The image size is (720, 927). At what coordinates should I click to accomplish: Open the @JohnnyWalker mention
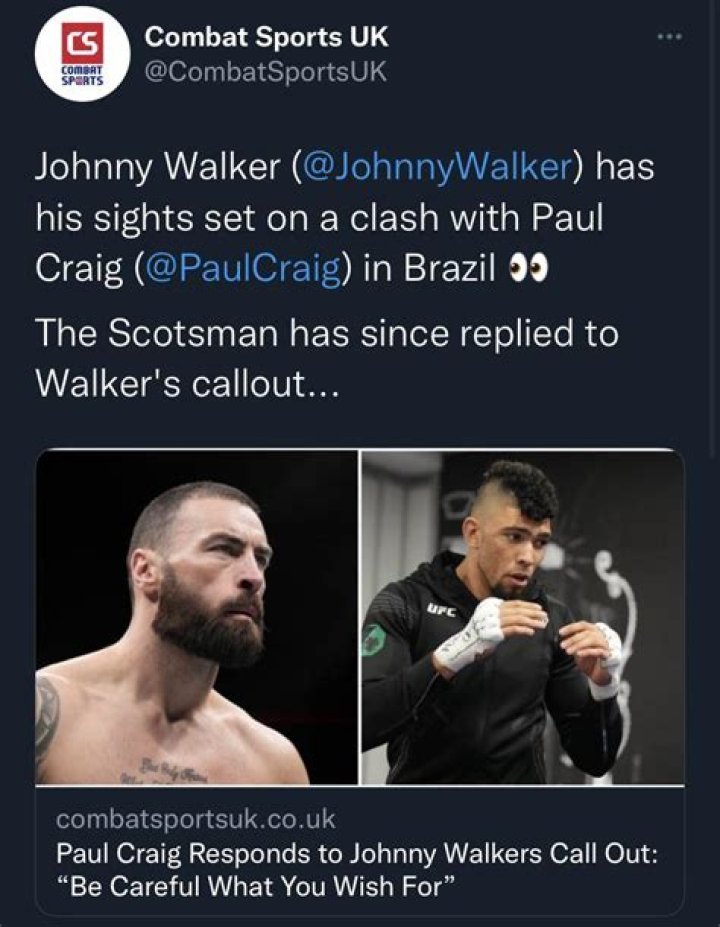[x=435, y=167]
